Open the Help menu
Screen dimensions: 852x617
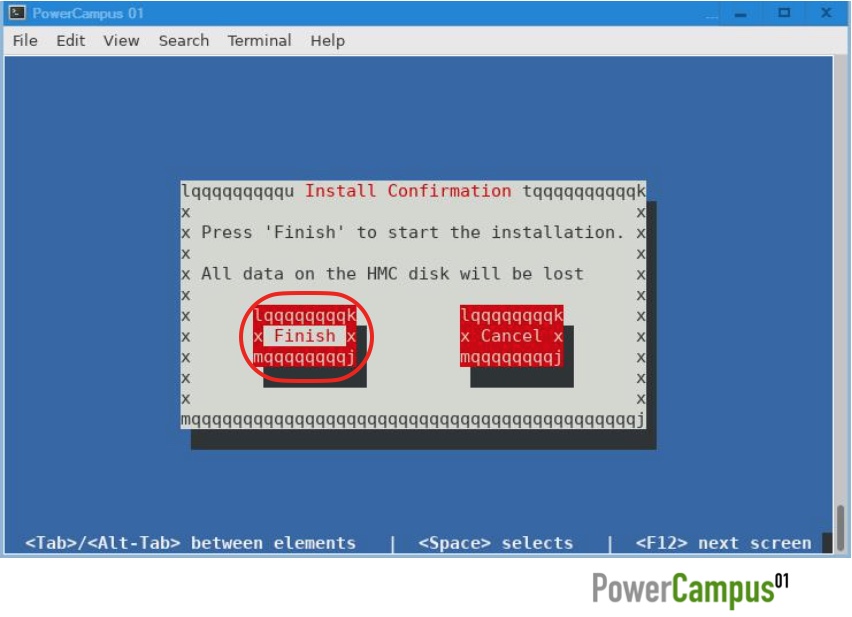(x=328, y=41)
